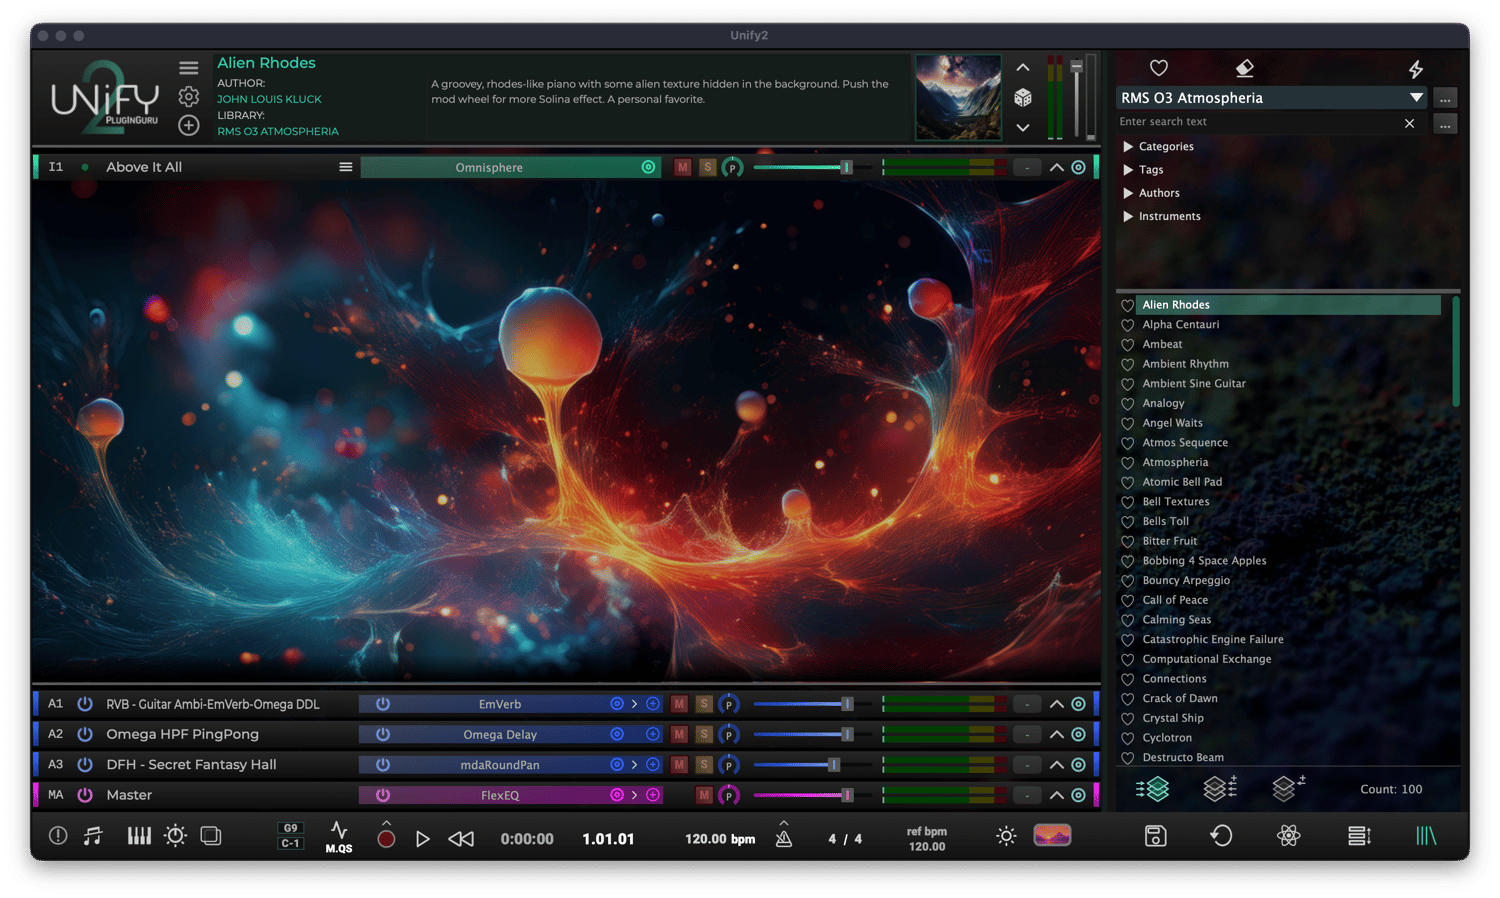Click the patch artwork thumbnail in header
Viewport: 1500px width, 898px height.
[958, 97]
